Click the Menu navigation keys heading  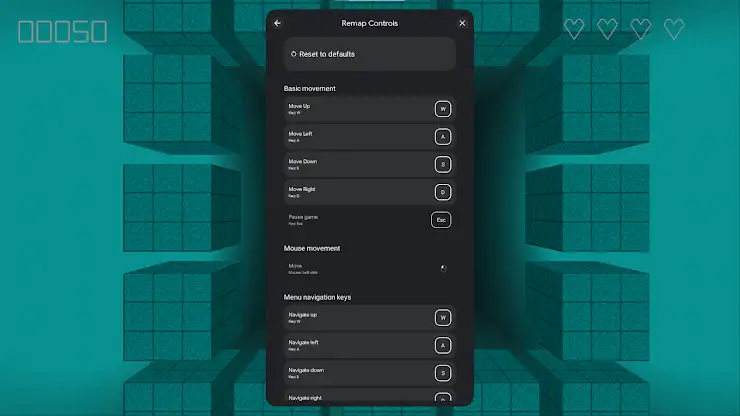tap(317, 297)
